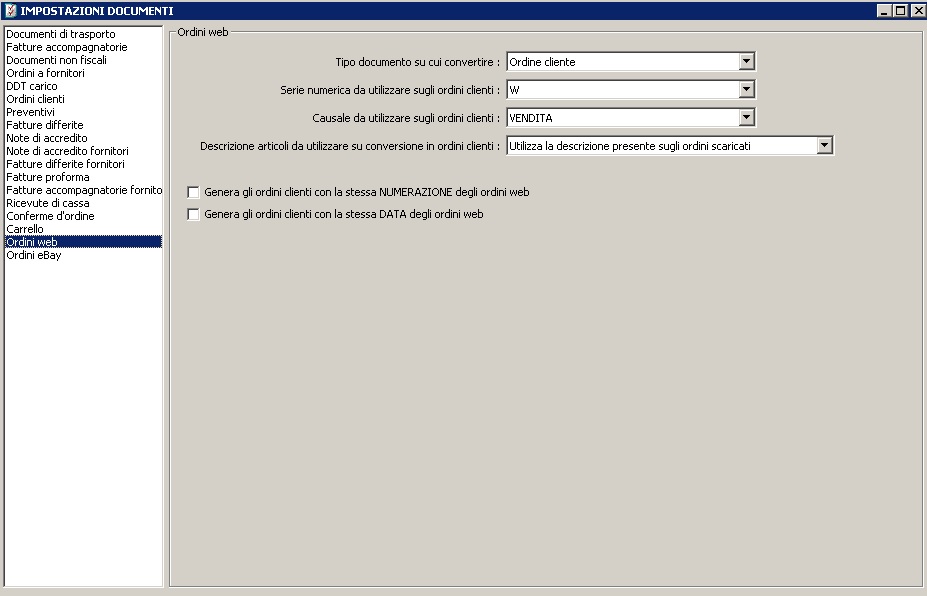
Task: Open Descrizione articoli dropdown arrow
Action: click(x=824, y=145)
